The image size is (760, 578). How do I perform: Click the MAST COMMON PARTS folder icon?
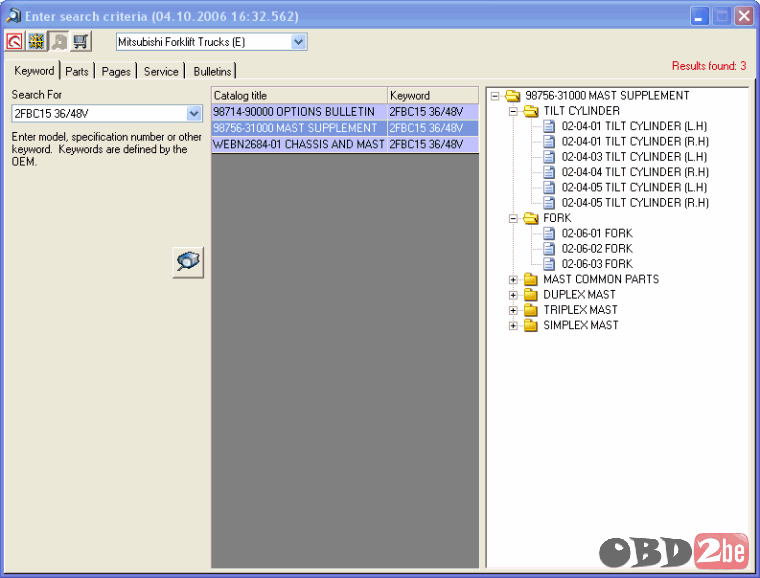[531, 279]
